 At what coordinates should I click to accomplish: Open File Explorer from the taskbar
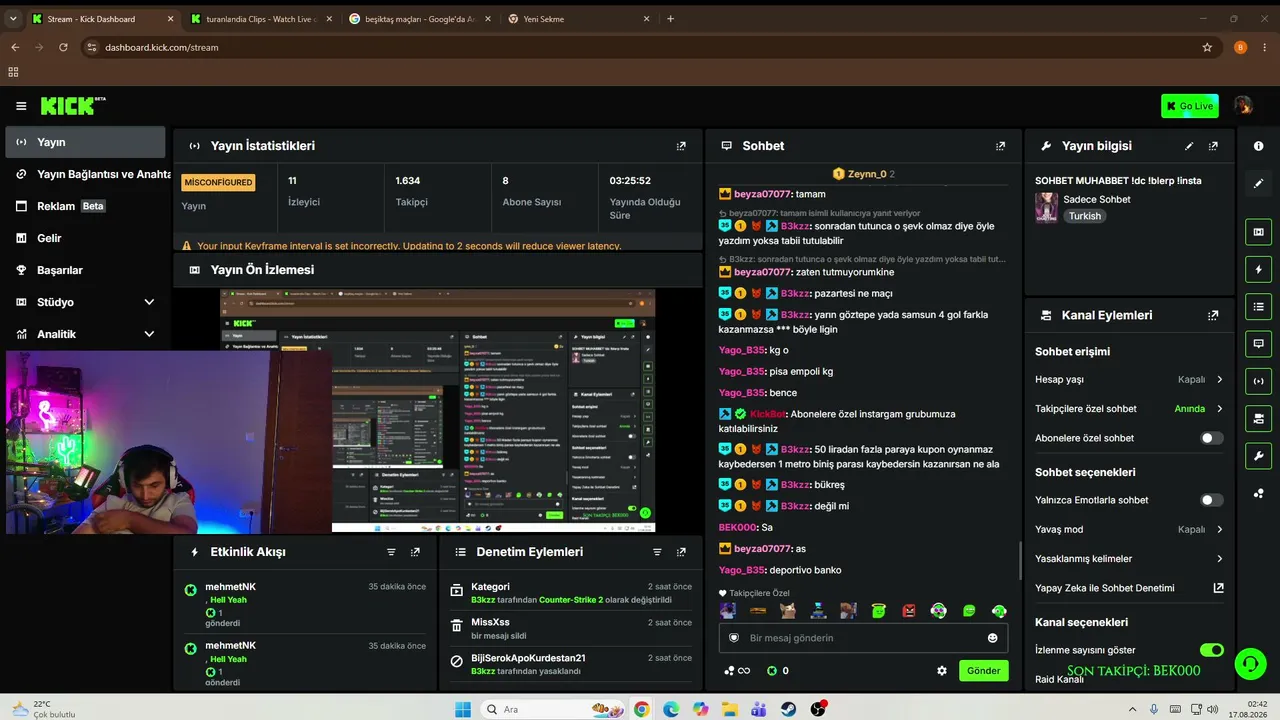coord(730,709)
